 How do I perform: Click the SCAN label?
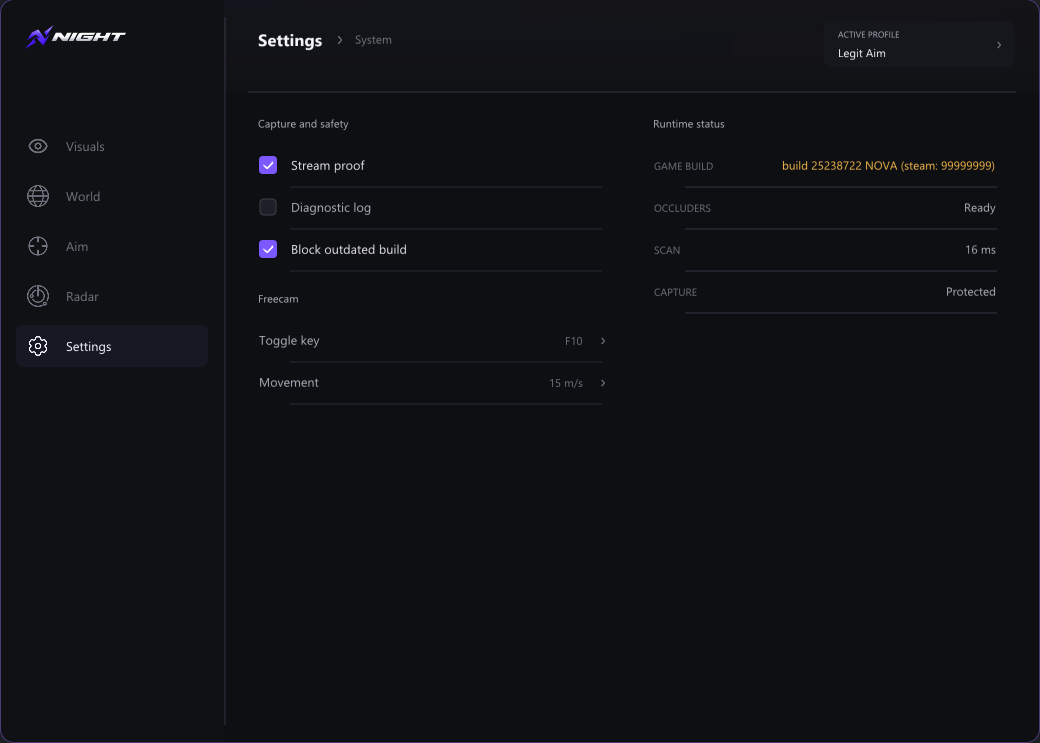(x=667, y=250)
